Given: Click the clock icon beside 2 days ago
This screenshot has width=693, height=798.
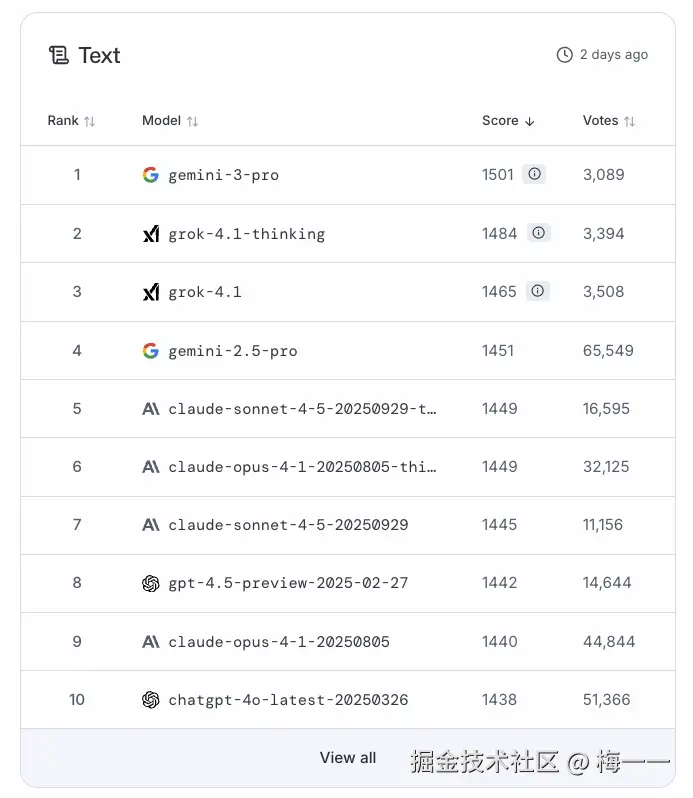Looking at the screenshot, I should [x=565, y=55].
